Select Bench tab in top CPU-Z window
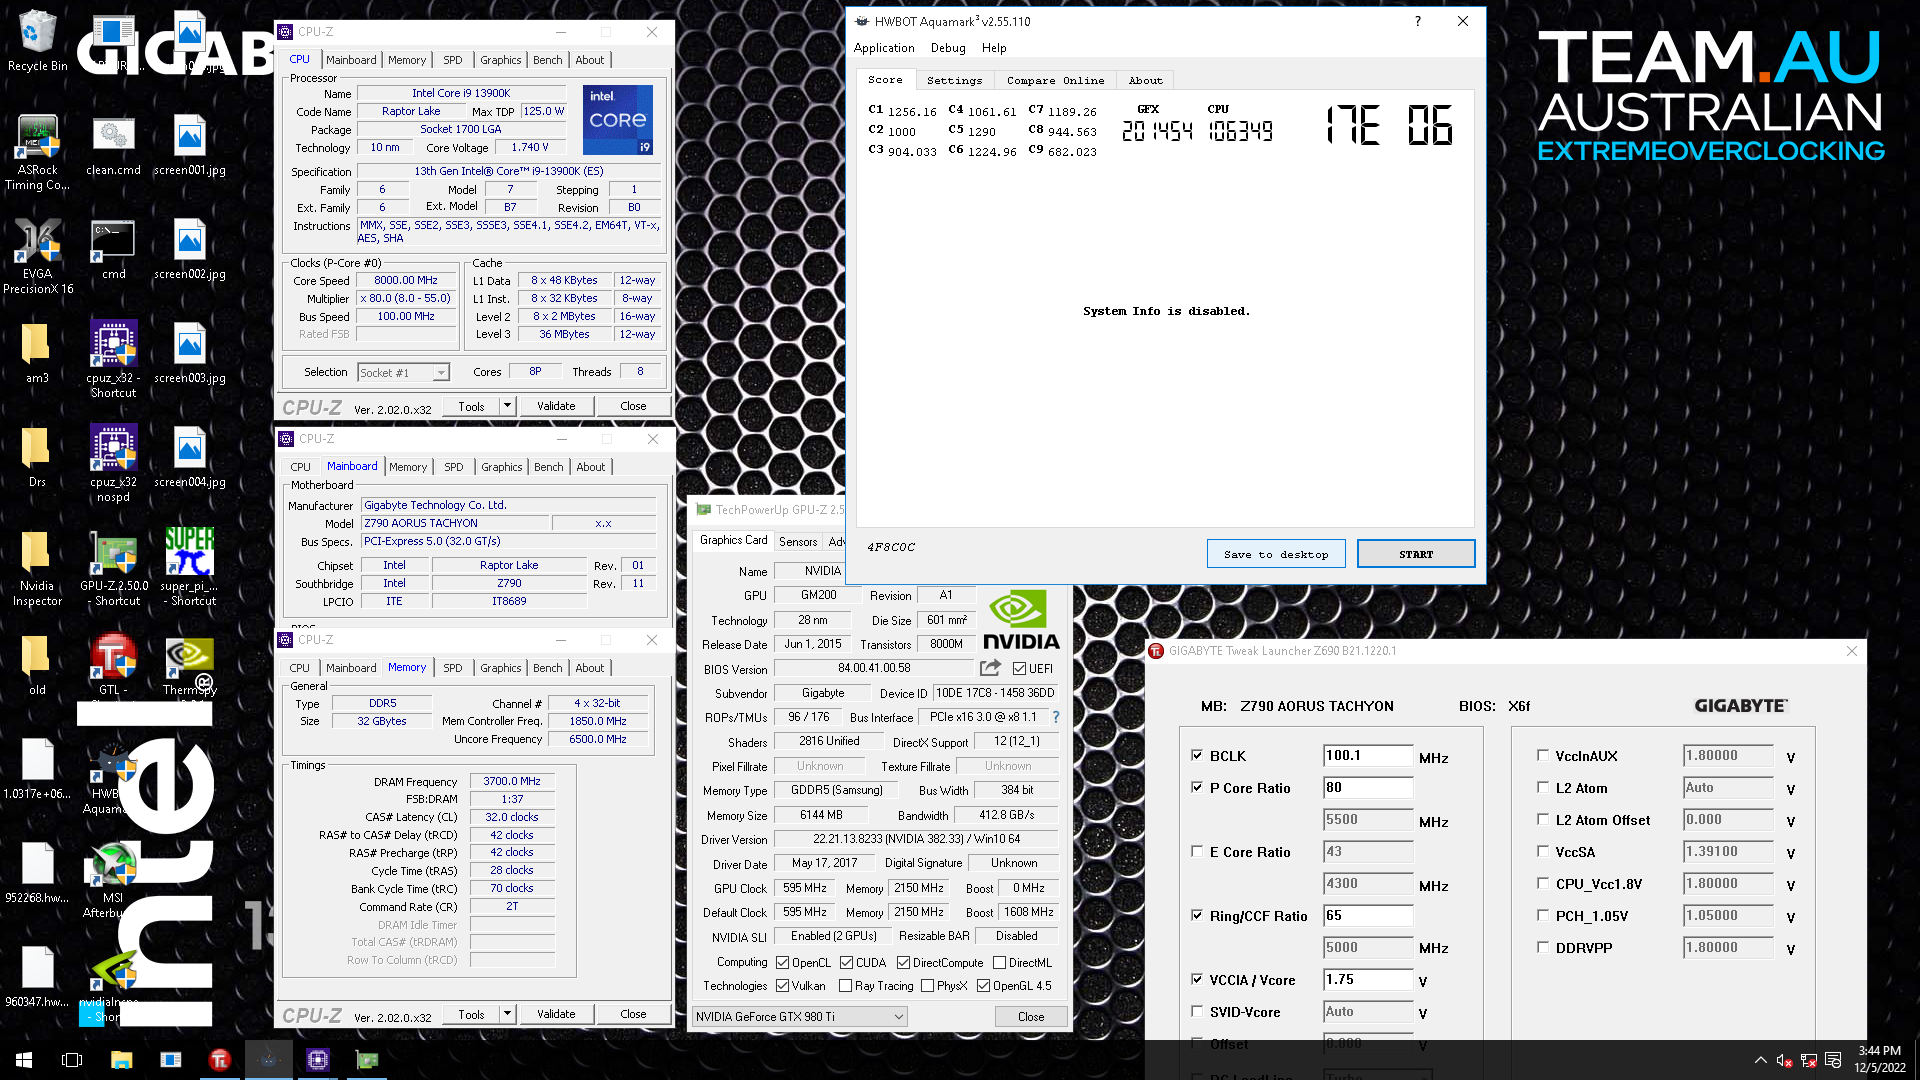Image resolution: width=1920 pixels, height=1080 pixels. (547, 60)
